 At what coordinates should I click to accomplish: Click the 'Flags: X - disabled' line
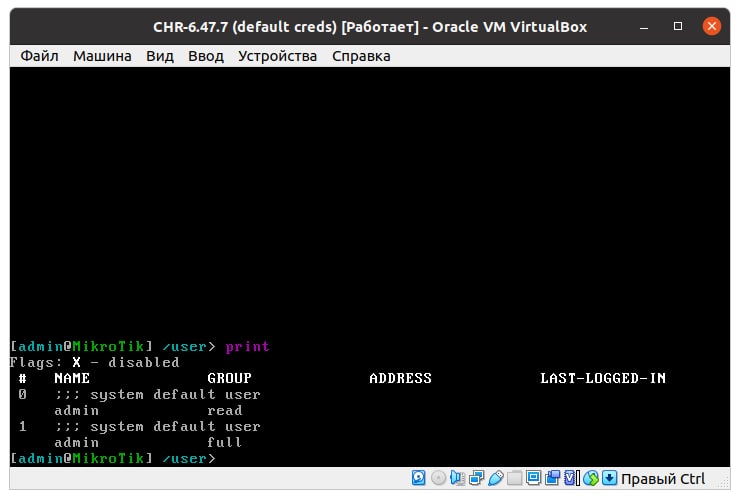click(x=94, y=363)
